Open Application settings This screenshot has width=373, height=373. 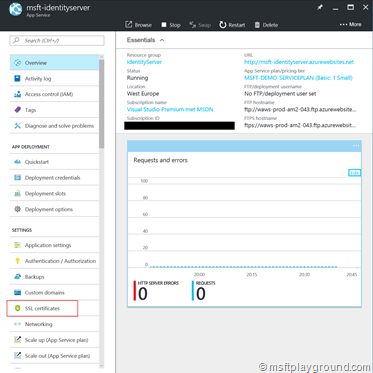point(54,245)
